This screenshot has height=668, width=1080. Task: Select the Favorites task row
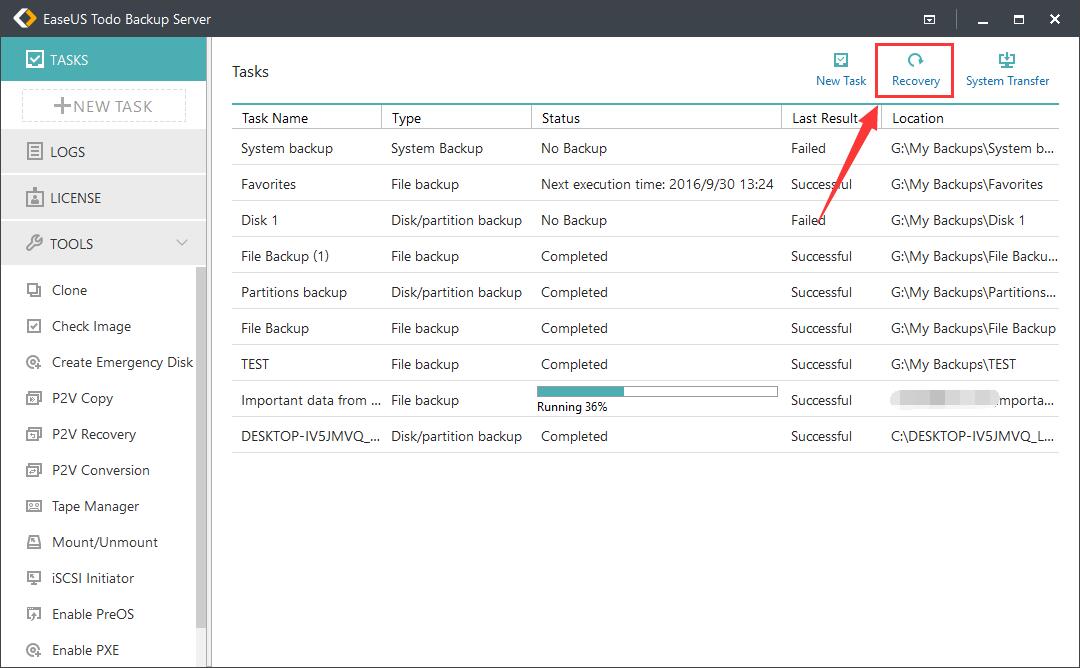tap(645, 184)
